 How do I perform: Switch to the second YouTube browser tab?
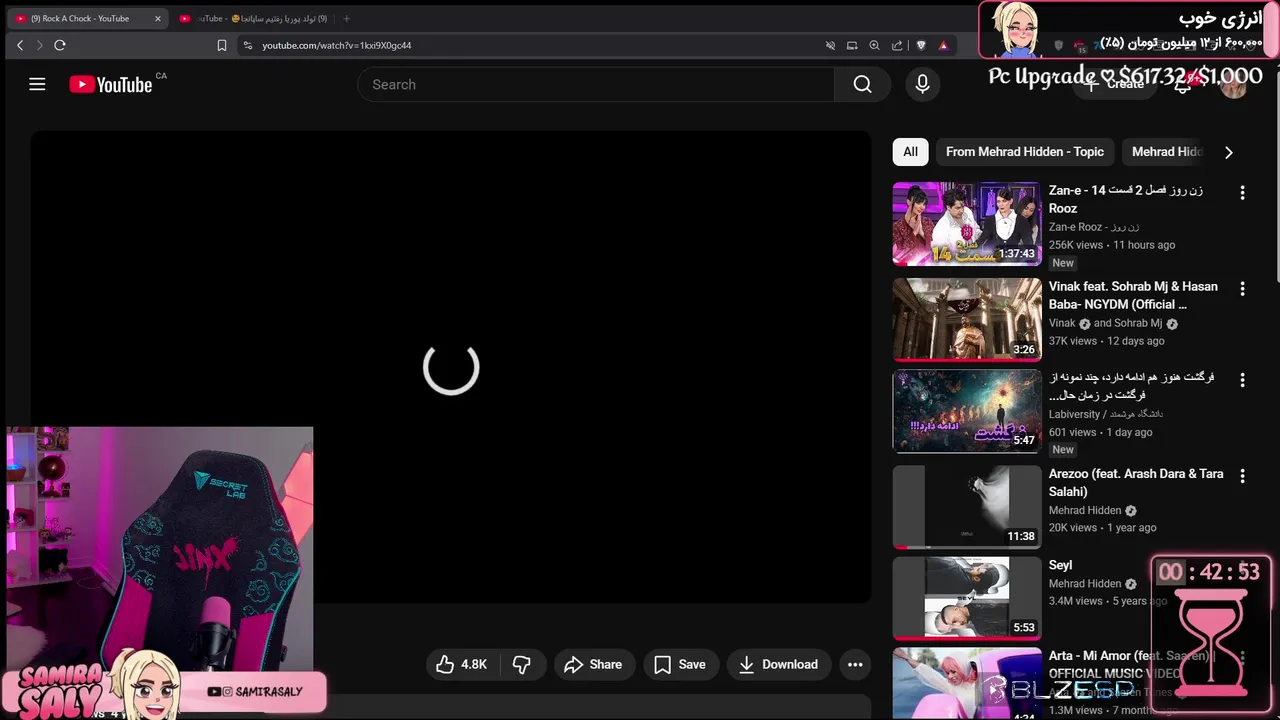pyautogui.click(x=253, y=18)
